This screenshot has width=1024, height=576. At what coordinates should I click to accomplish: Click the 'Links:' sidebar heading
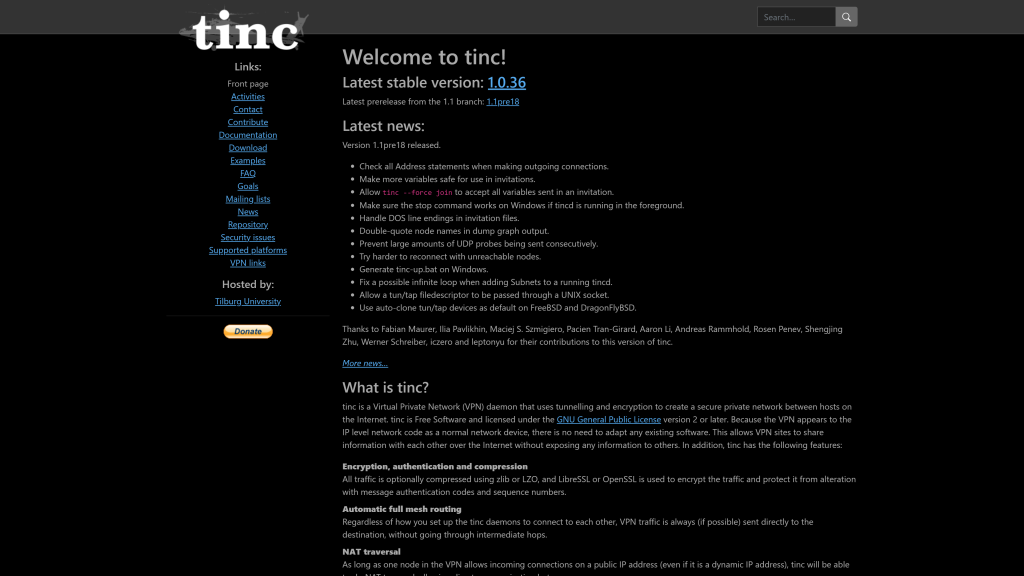(248, 67)
